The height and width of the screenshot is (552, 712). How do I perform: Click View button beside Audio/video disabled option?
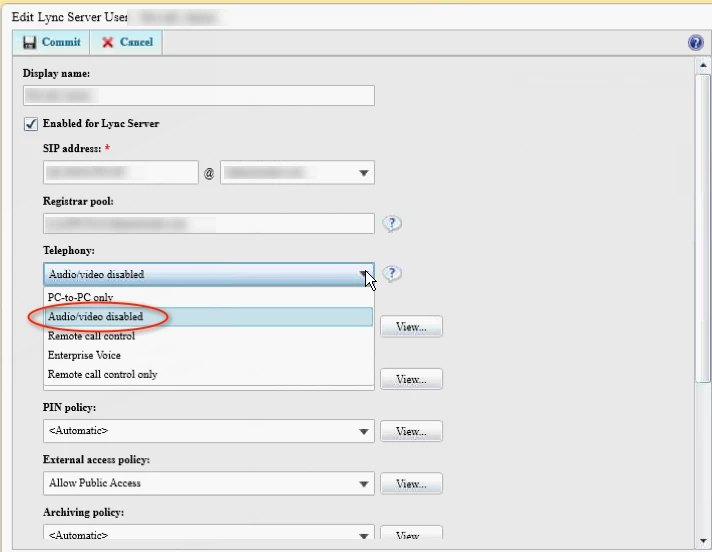coord(411,327)
